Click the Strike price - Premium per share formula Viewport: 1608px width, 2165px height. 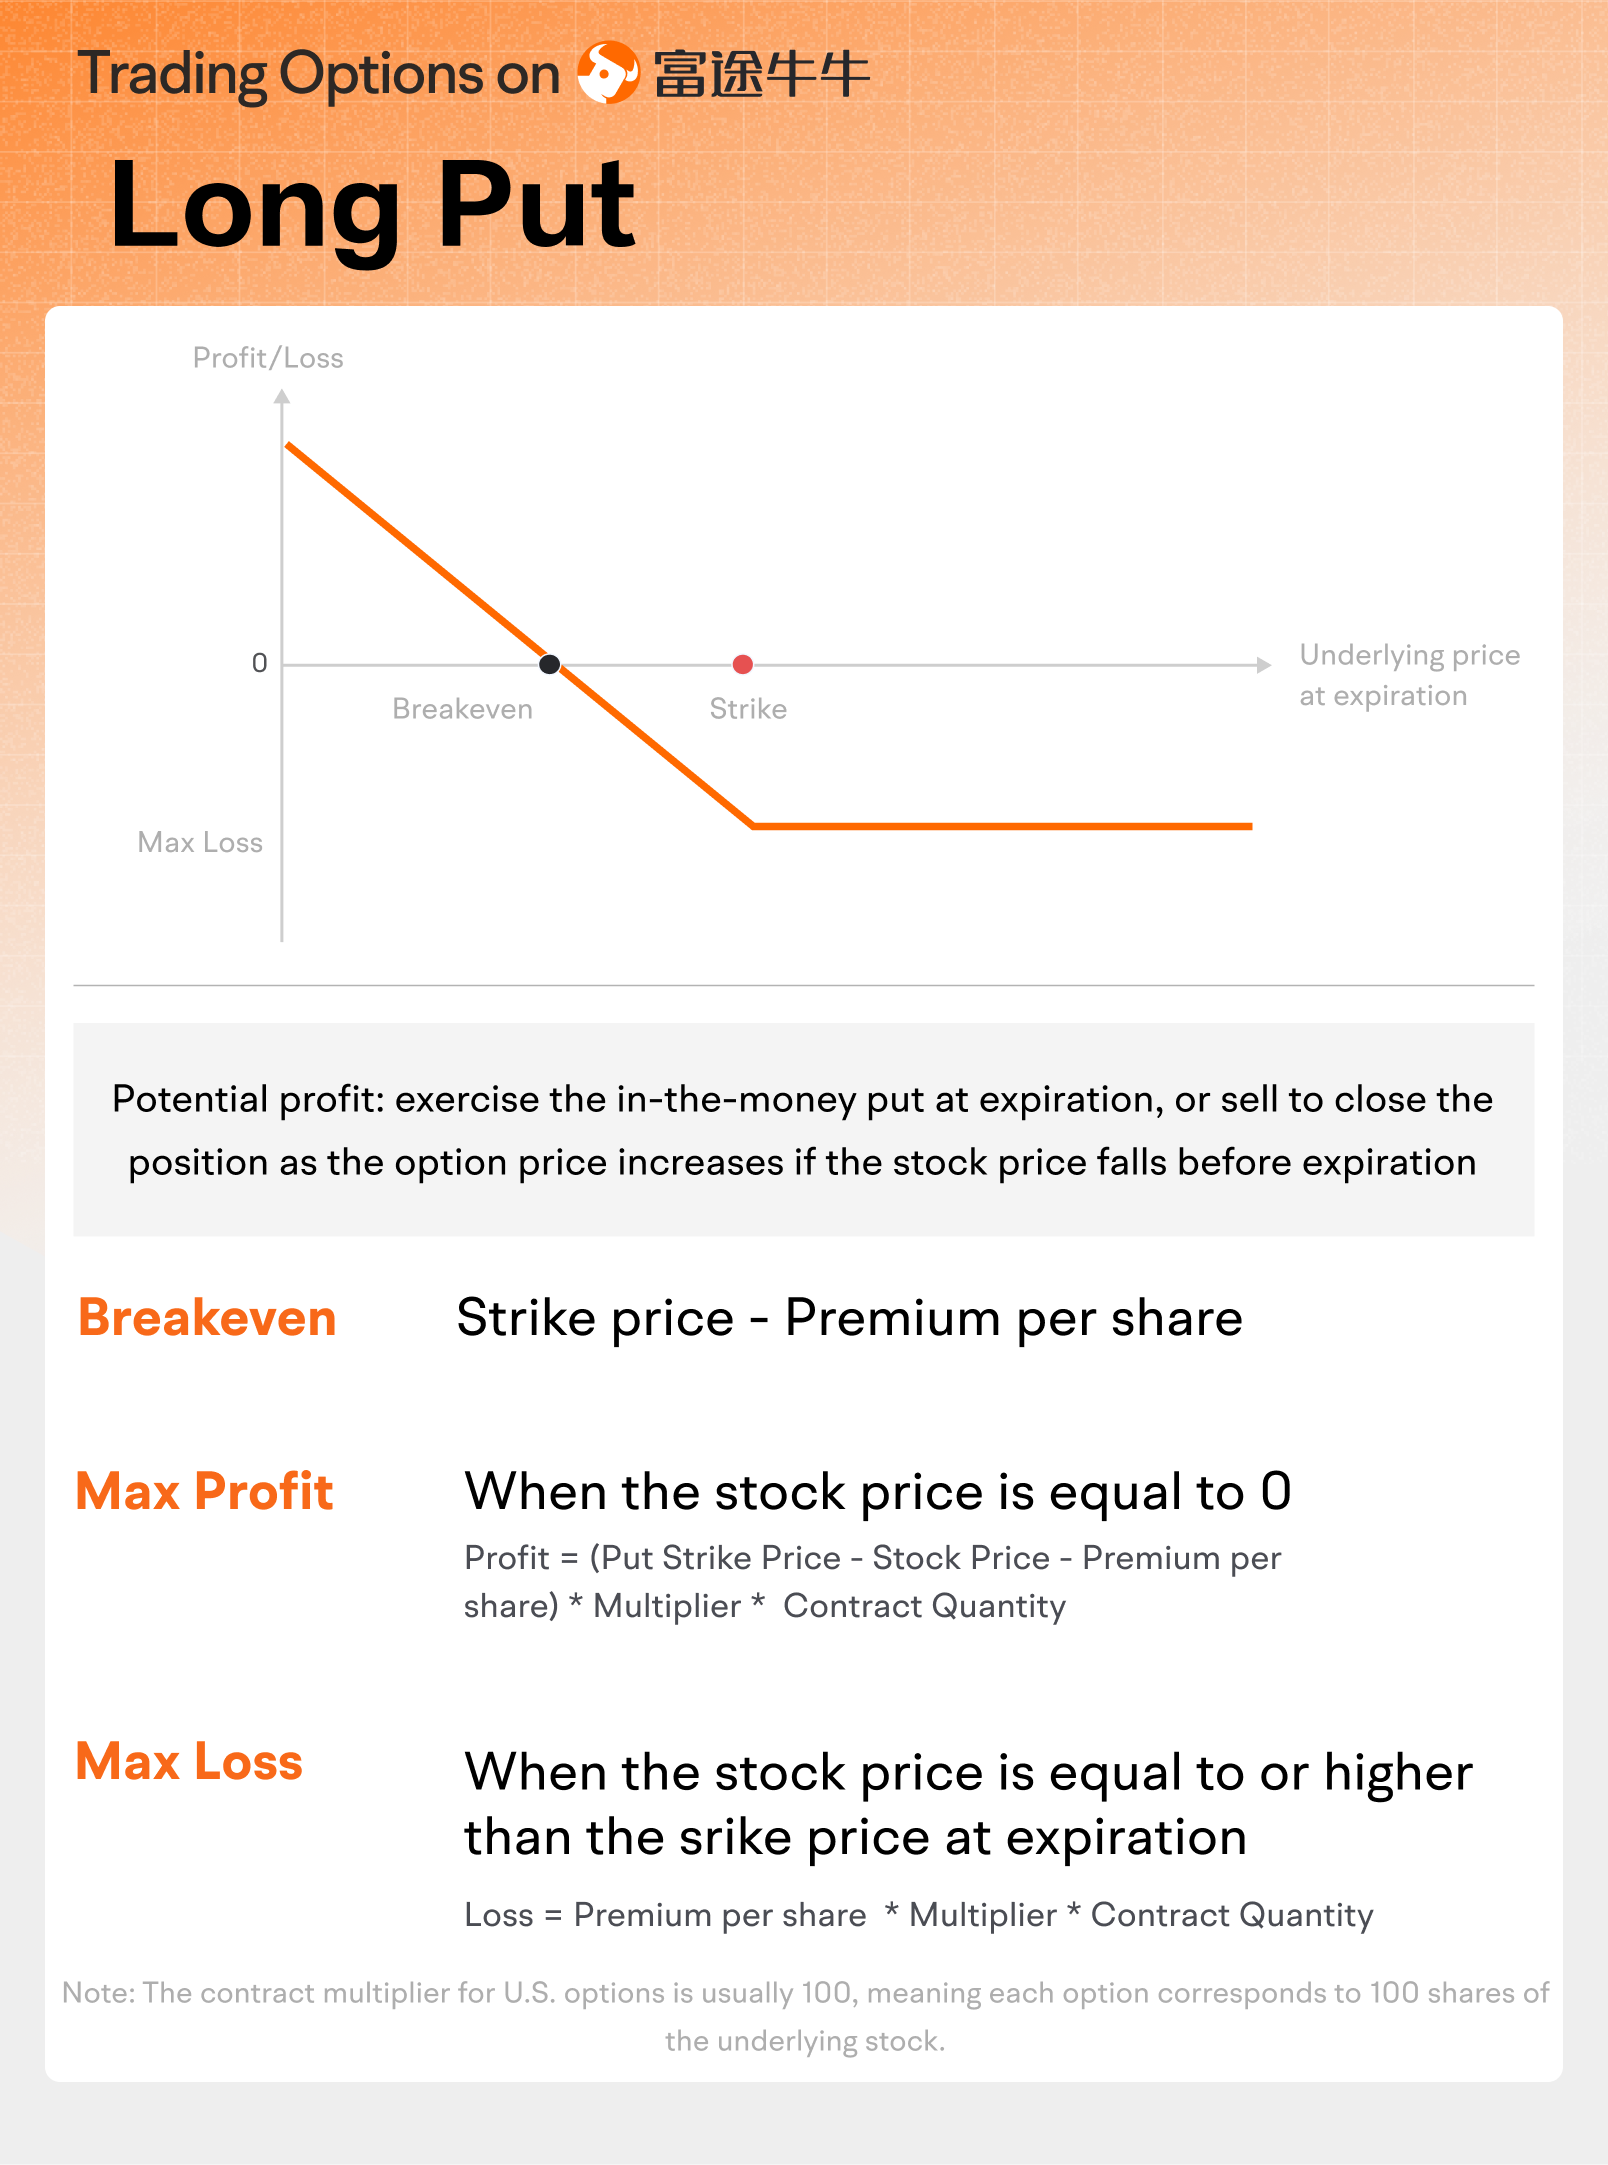coord(849,1318)
